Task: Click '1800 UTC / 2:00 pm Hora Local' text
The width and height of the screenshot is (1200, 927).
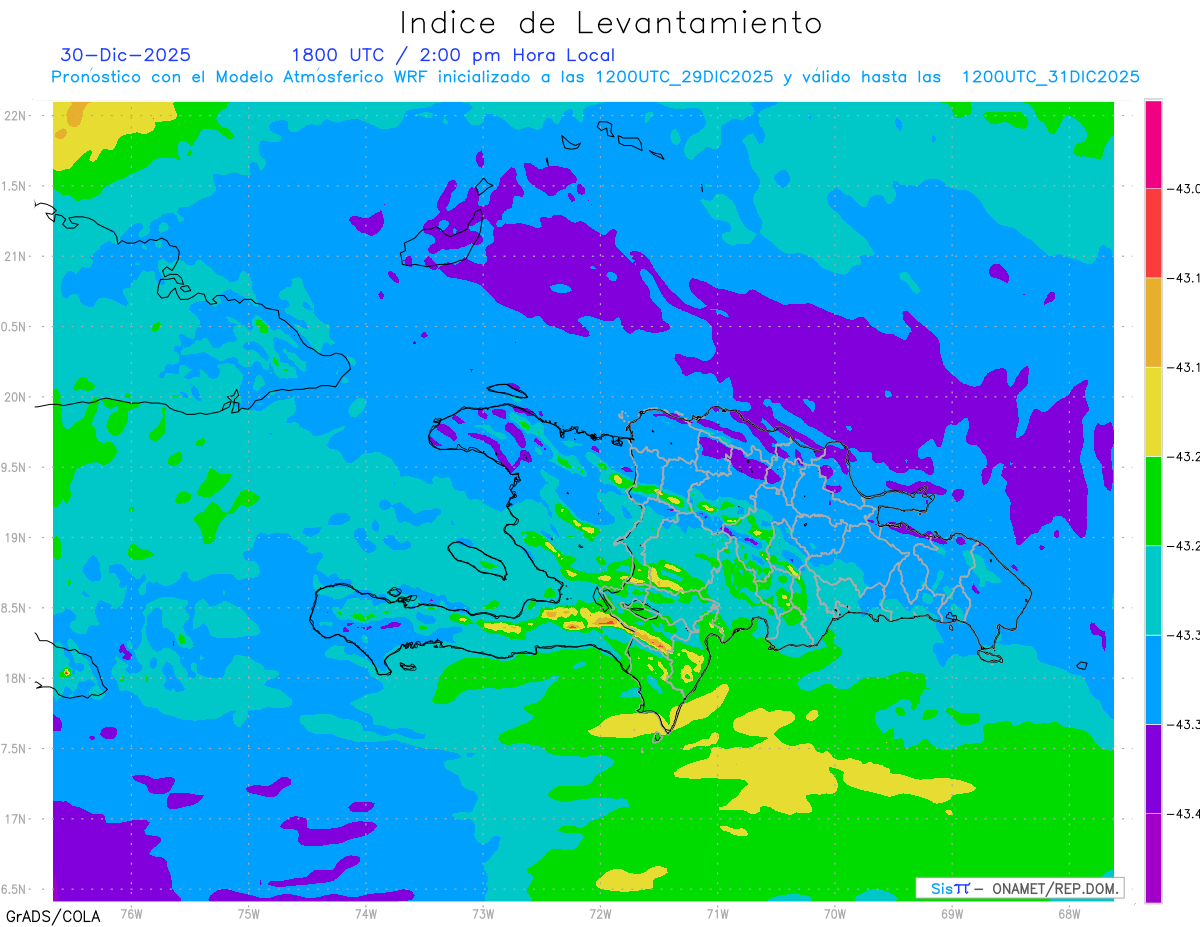Action: point(453,55)
